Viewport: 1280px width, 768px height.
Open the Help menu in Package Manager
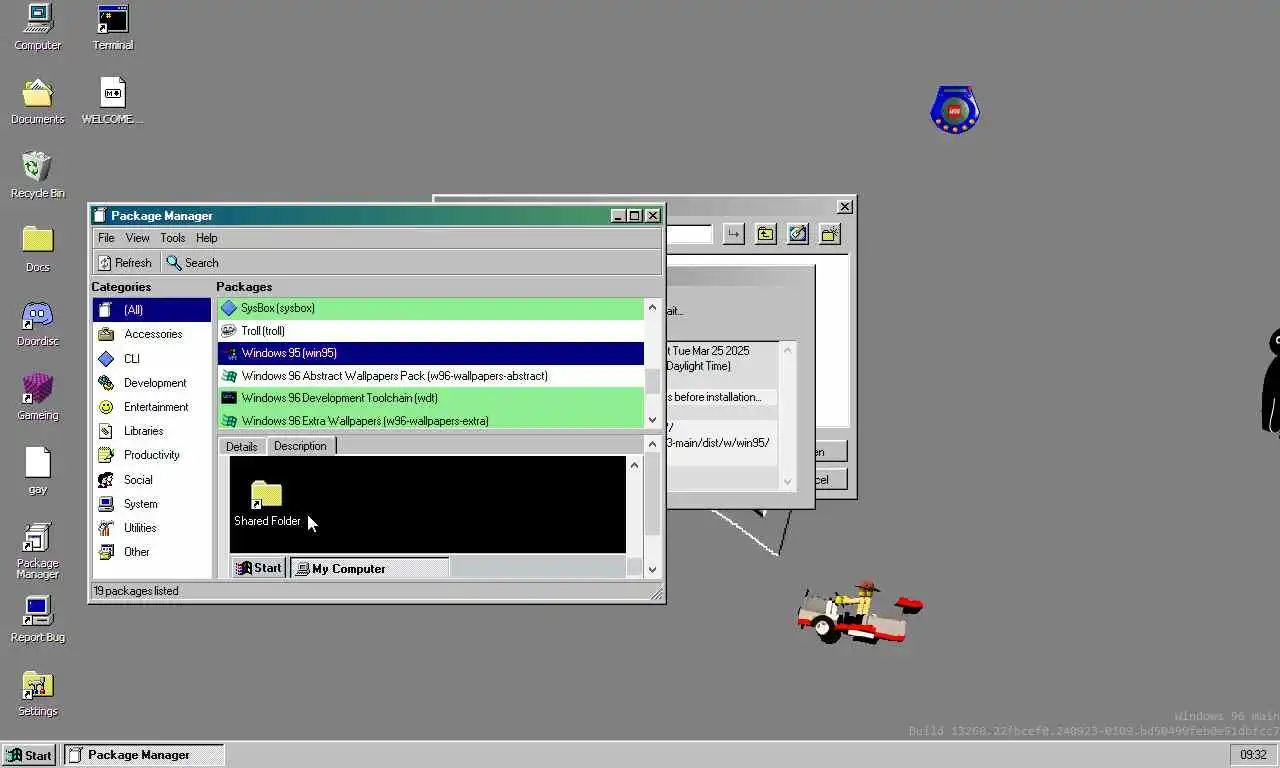[207, 238]
